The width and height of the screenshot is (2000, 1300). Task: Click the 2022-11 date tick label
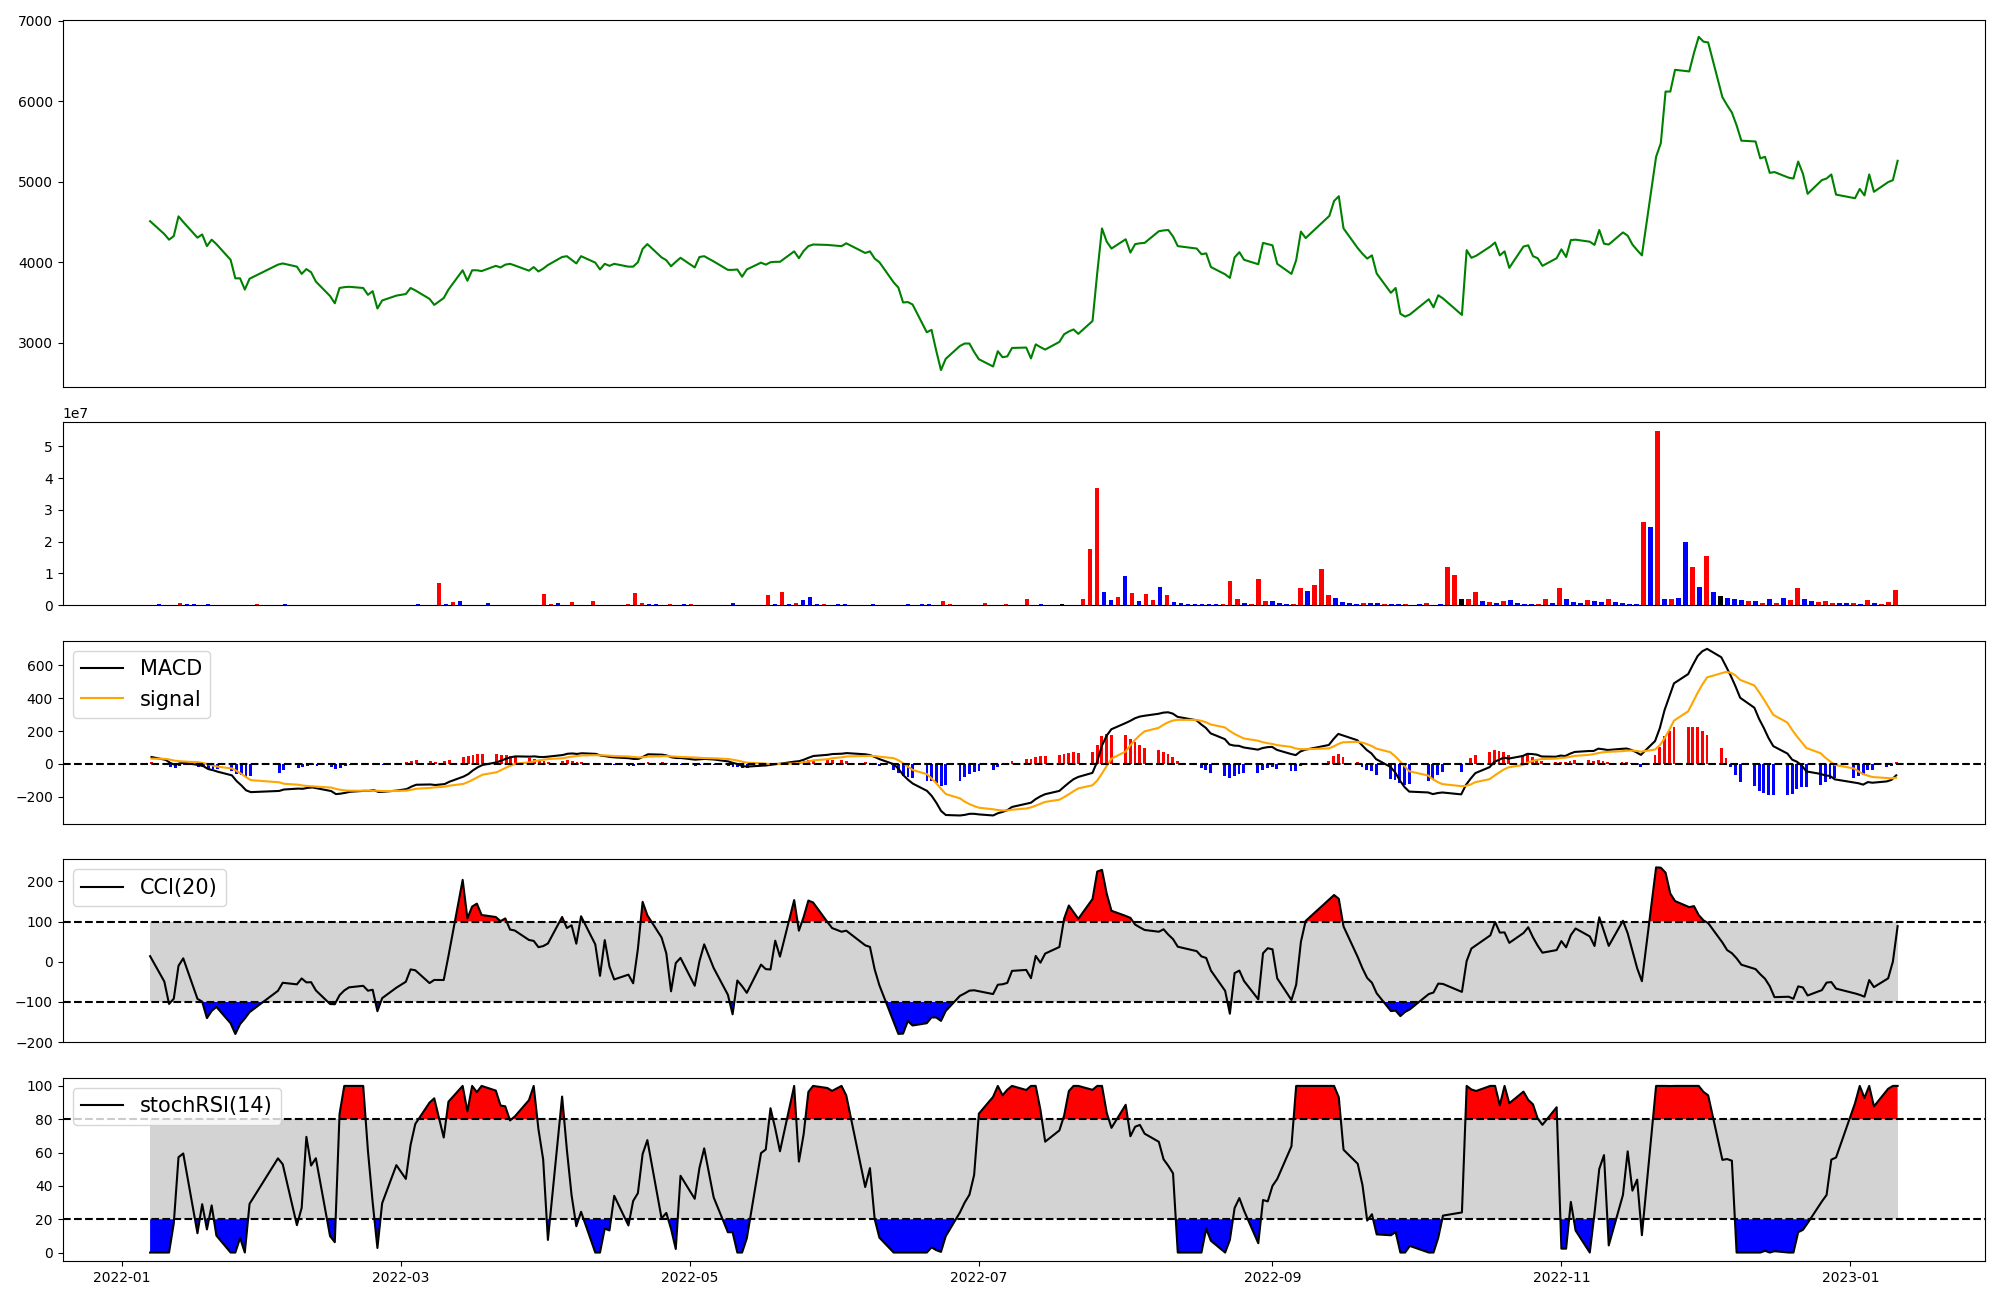pos(1561,1277)
